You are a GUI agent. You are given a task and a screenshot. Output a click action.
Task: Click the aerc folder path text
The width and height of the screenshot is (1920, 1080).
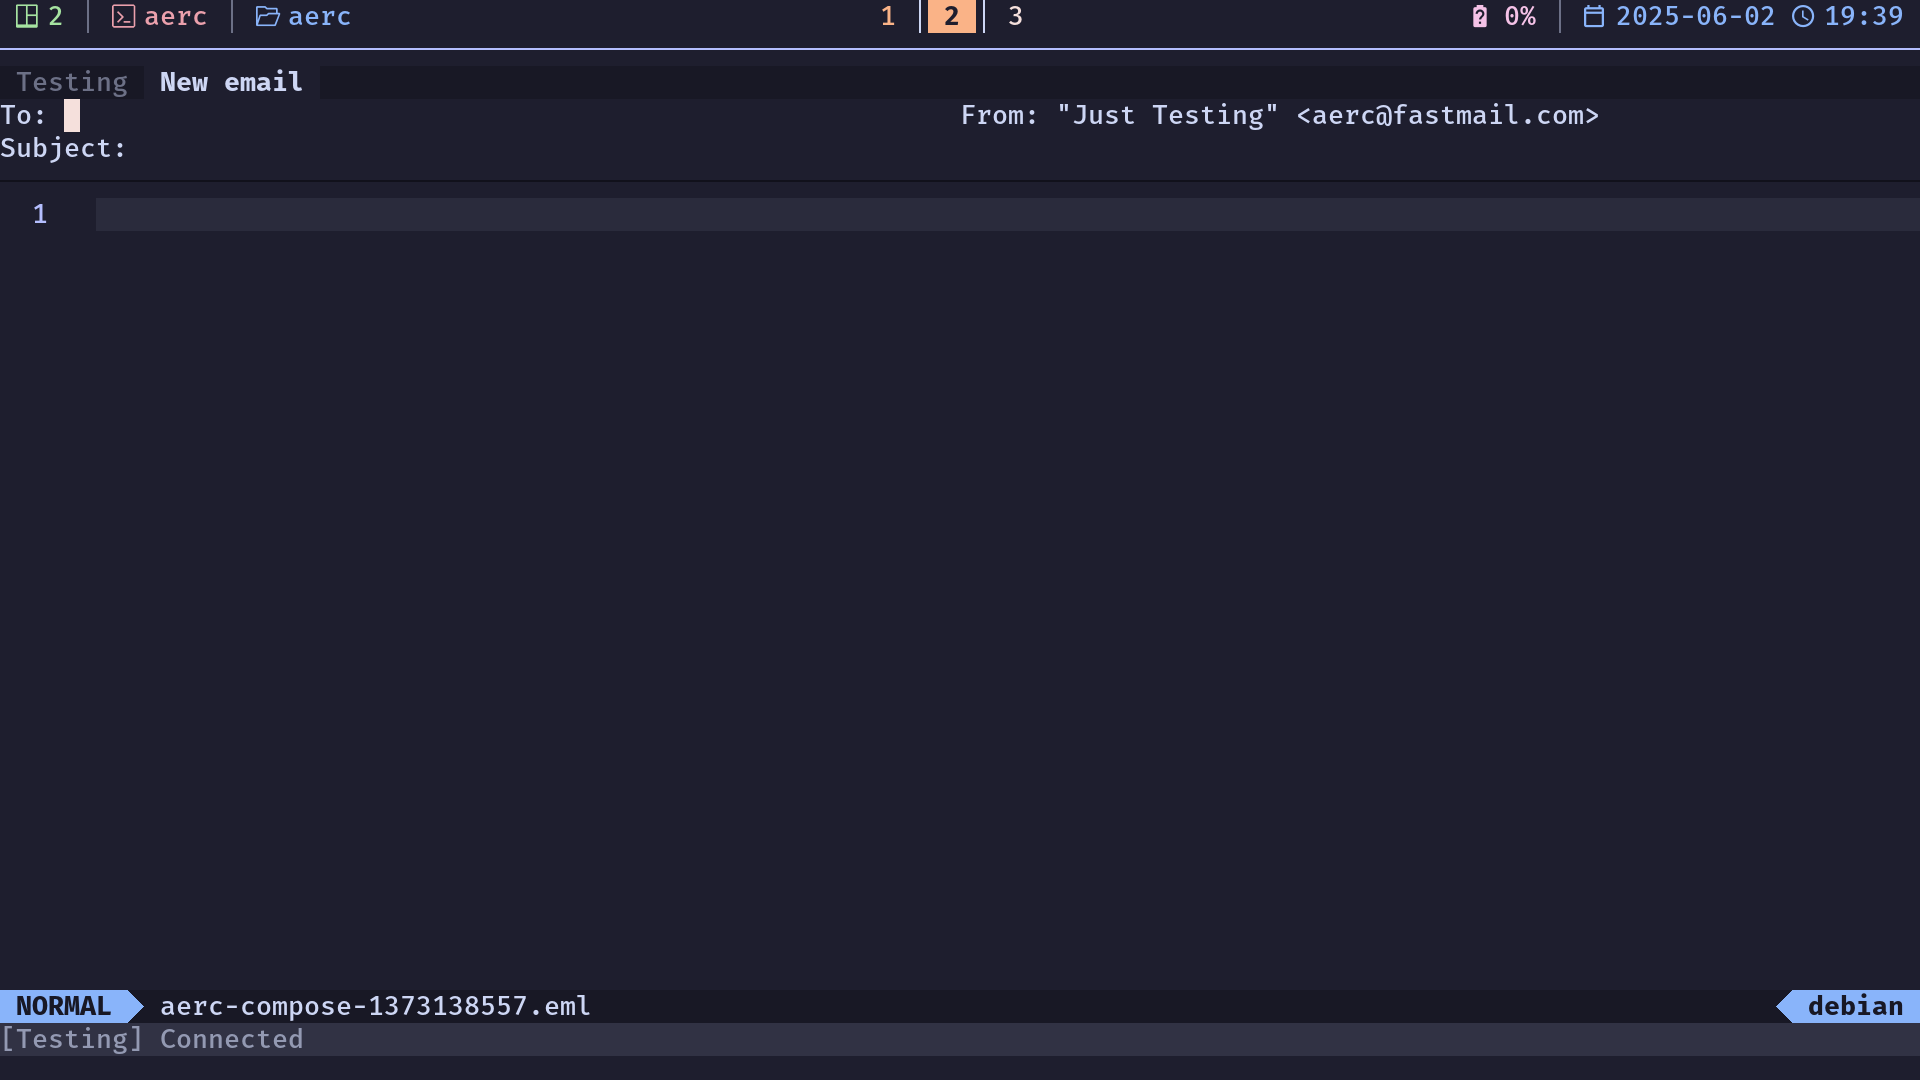pos(320,16)
